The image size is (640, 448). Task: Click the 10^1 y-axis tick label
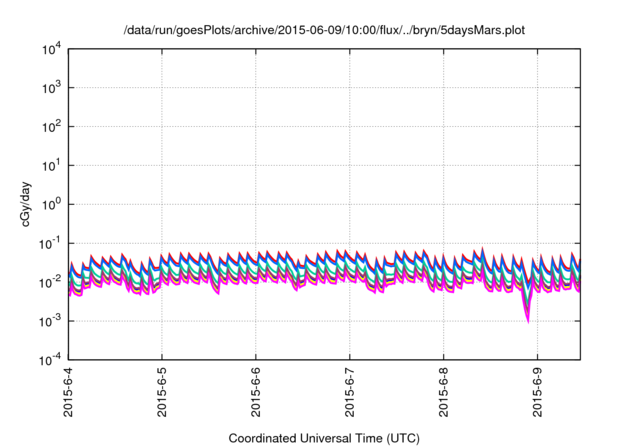(51, 166)
